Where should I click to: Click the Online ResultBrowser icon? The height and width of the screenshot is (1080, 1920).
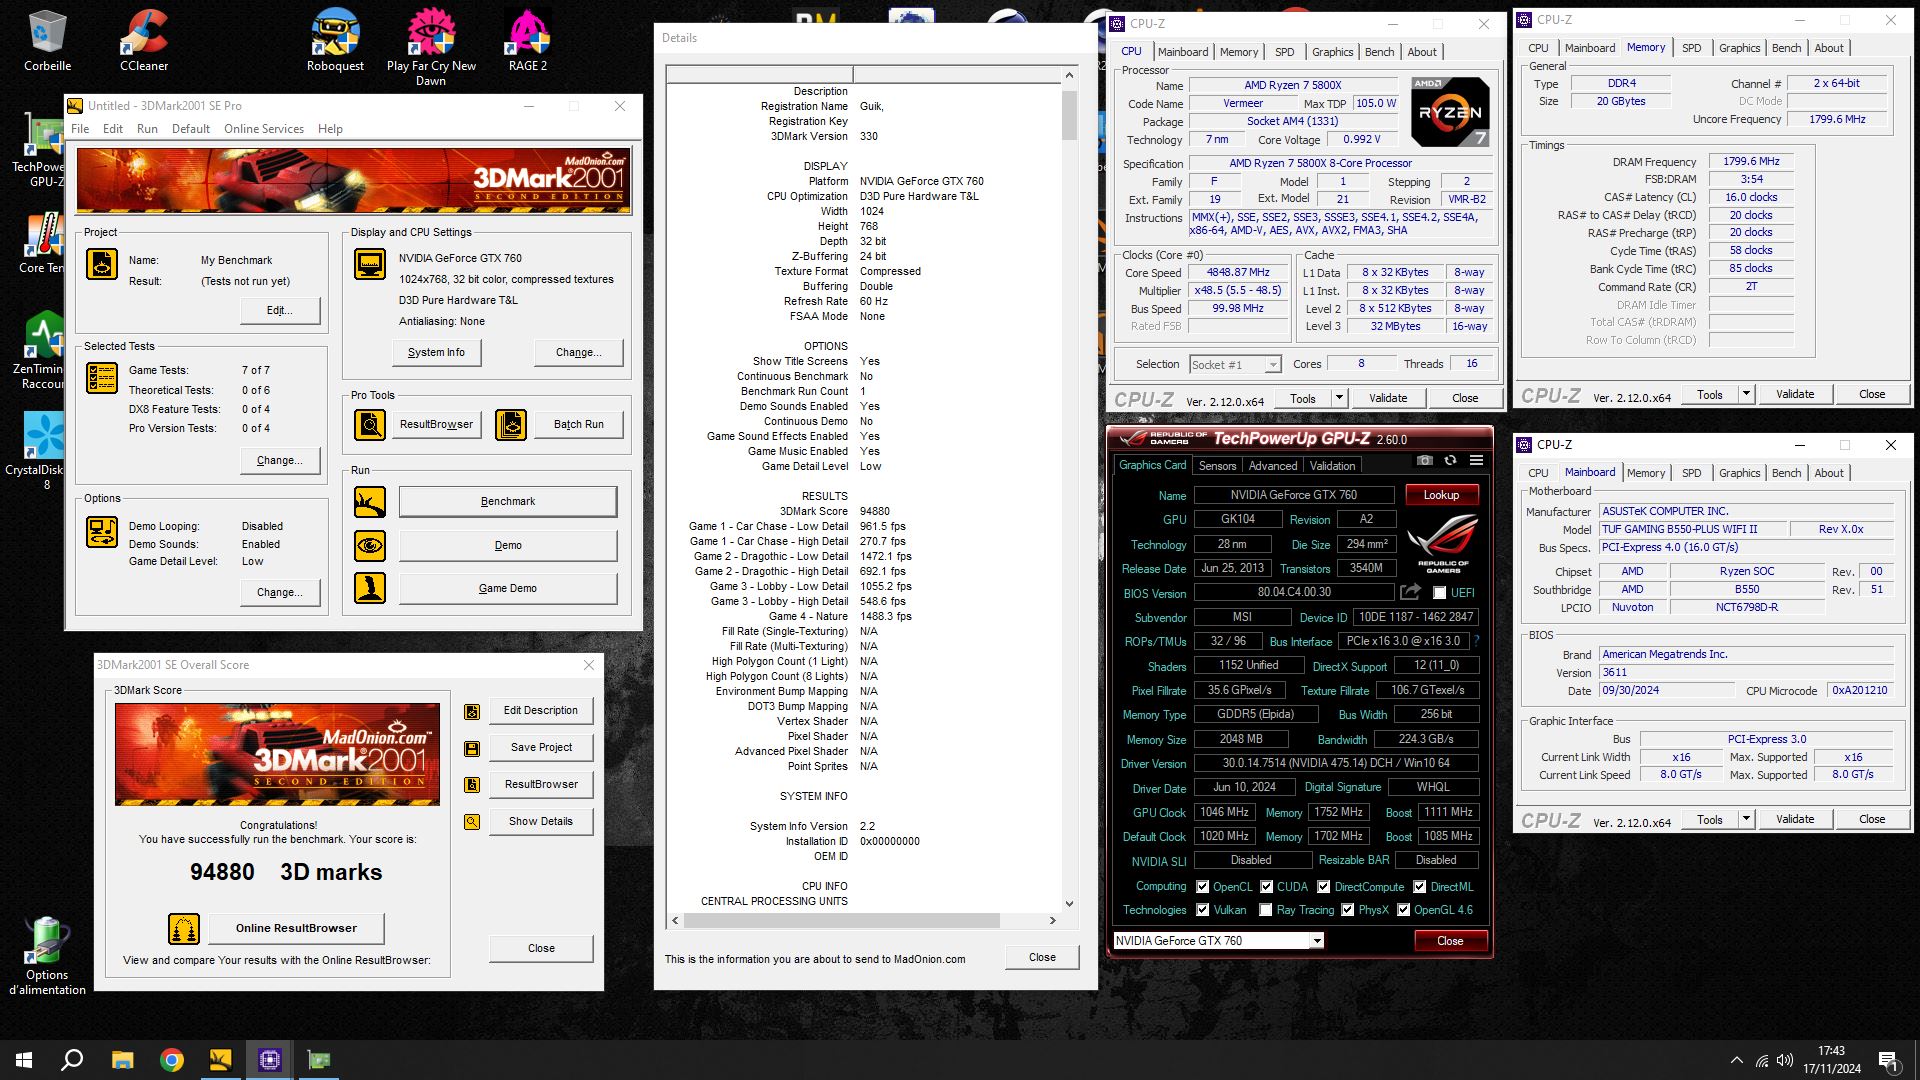184,929
